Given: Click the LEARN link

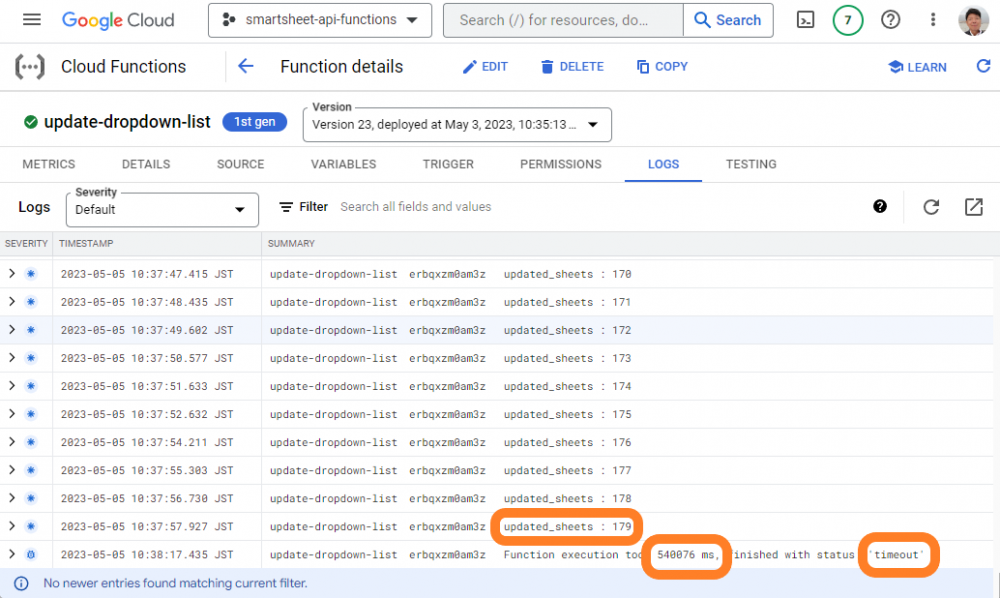Looking at the screenshot, I should pyautogui.click(x=917, y=66).
